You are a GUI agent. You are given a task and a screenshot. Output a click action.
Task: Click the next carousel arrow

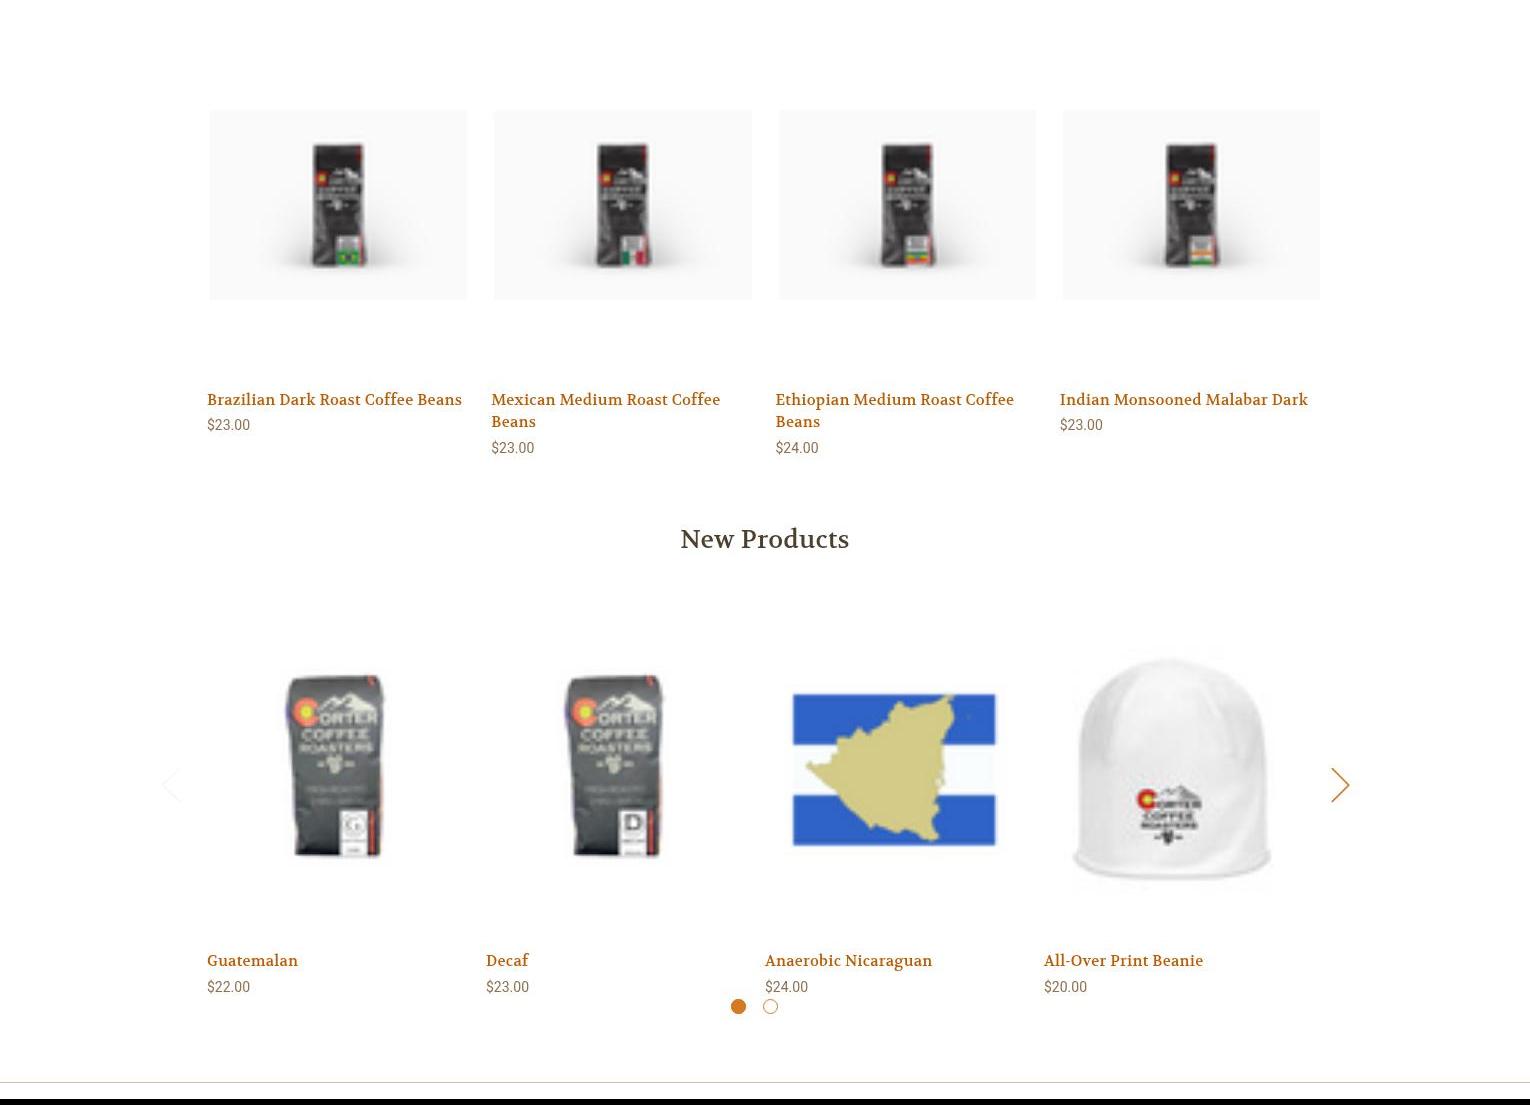[1340, 785]
